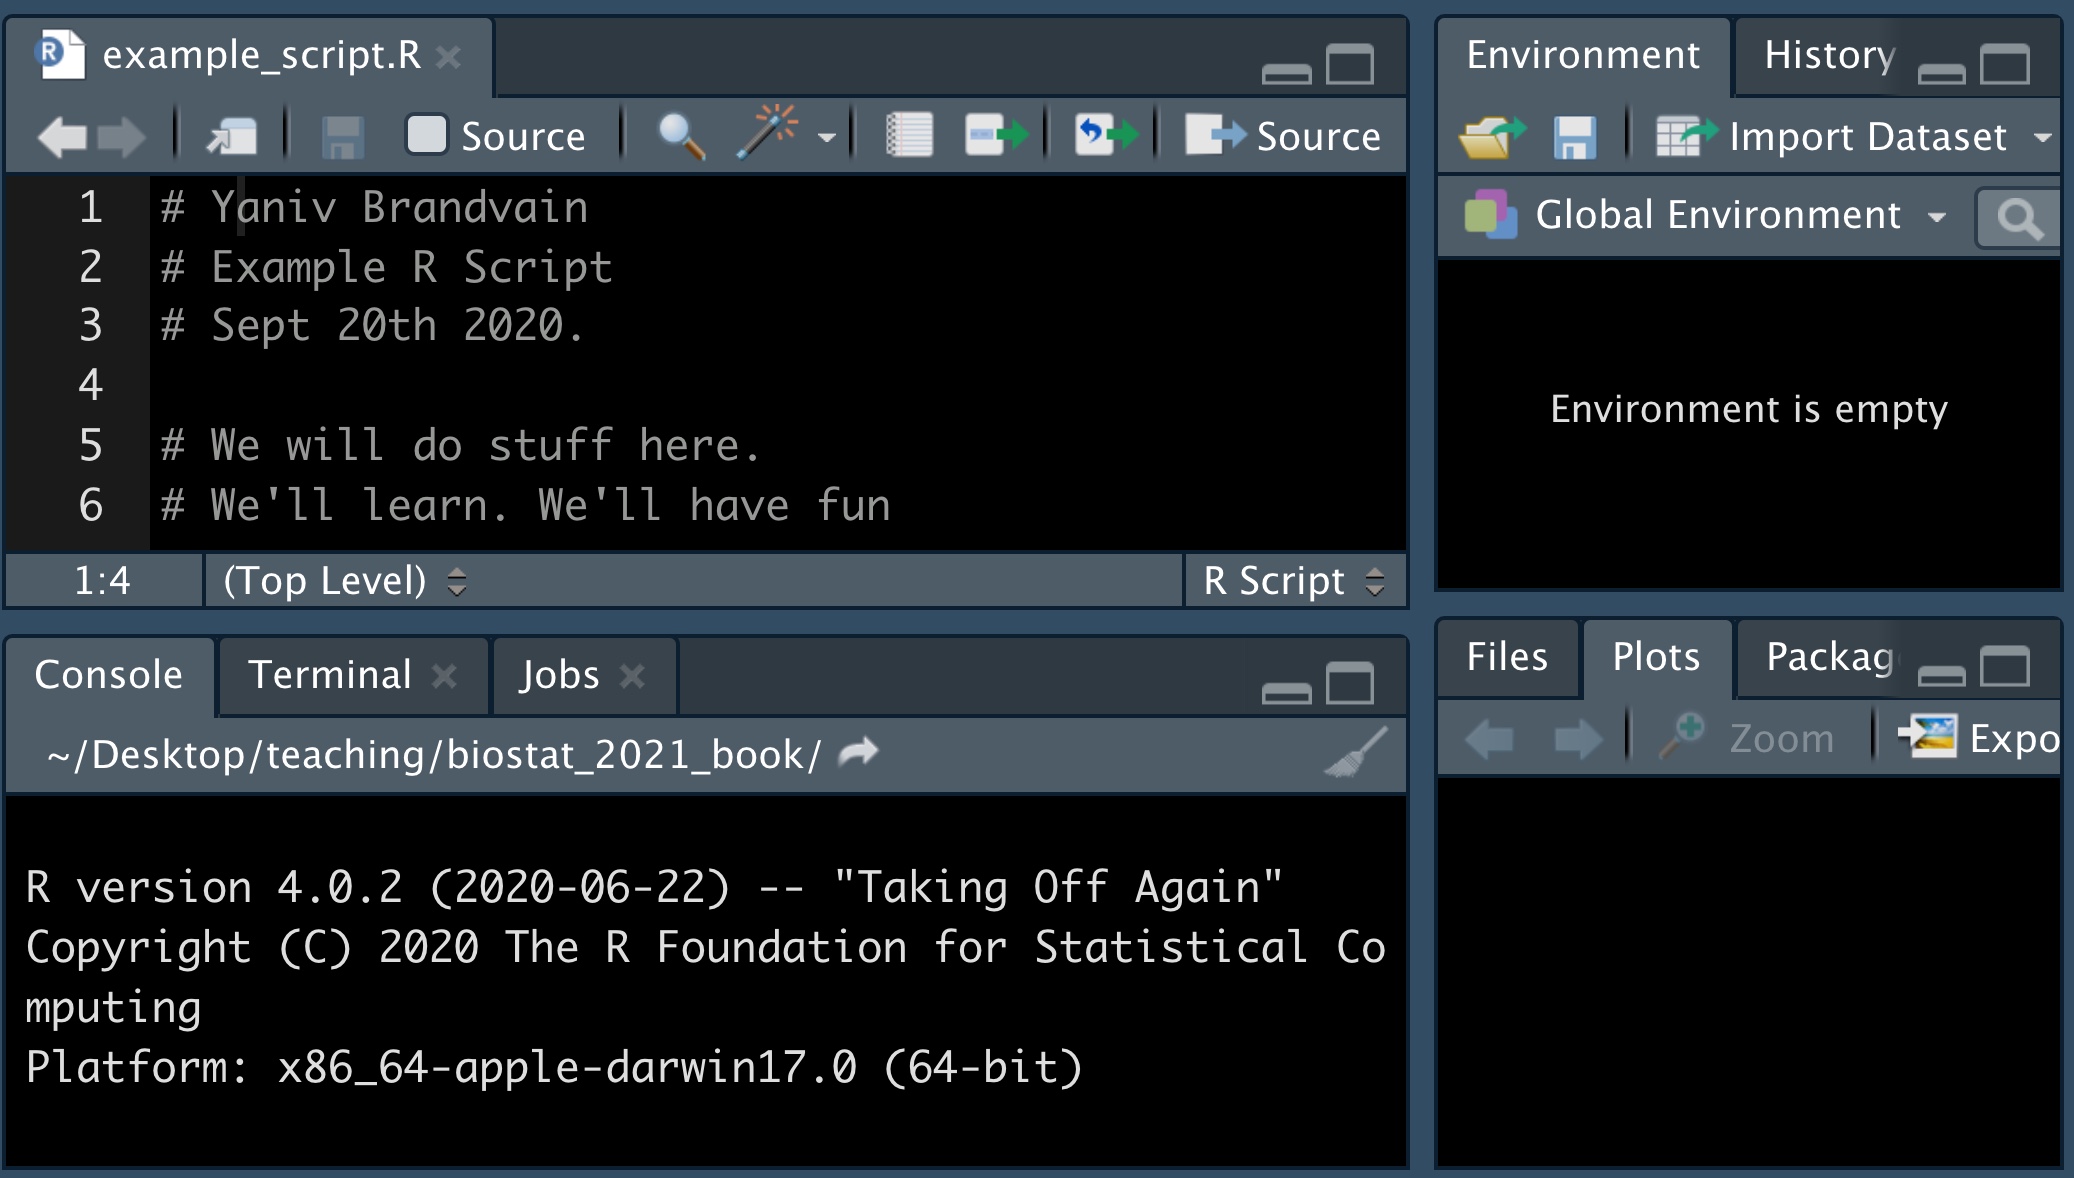Click the view current directory arrow
This screenshot has height=1178, width=2074.
858,751
